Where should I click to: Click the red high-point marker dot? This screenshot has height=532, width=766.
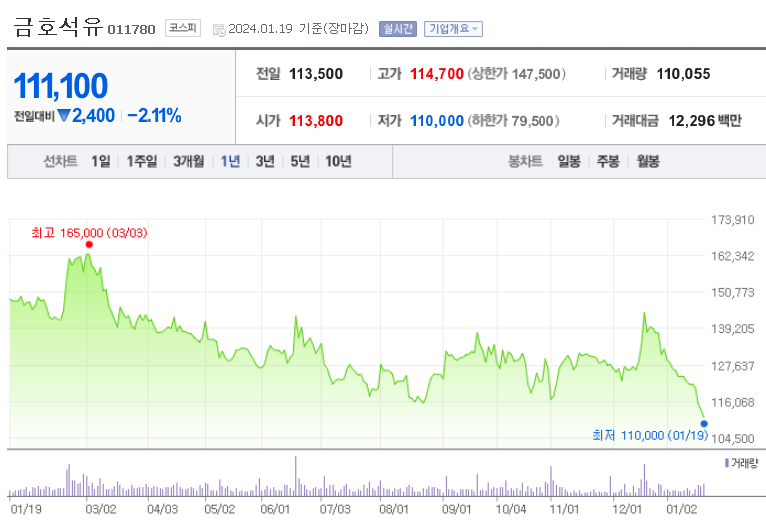pos(89,244)
